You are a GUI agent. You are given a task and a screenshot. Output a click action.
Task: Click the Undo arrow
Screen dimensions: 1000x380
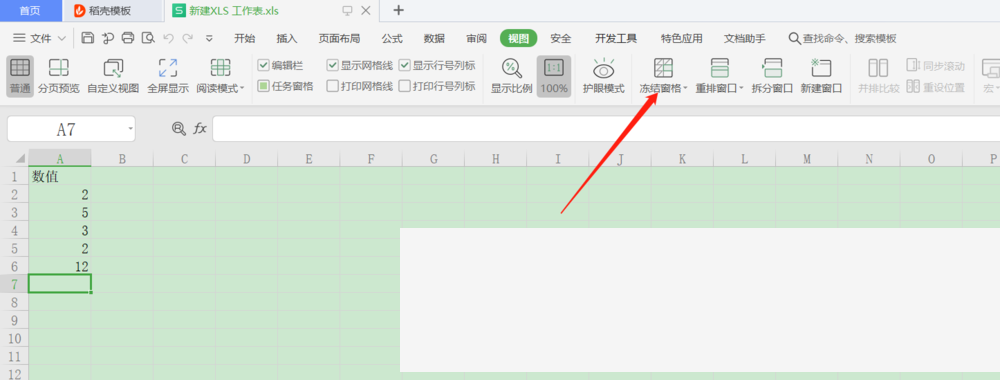click(168, 38)
